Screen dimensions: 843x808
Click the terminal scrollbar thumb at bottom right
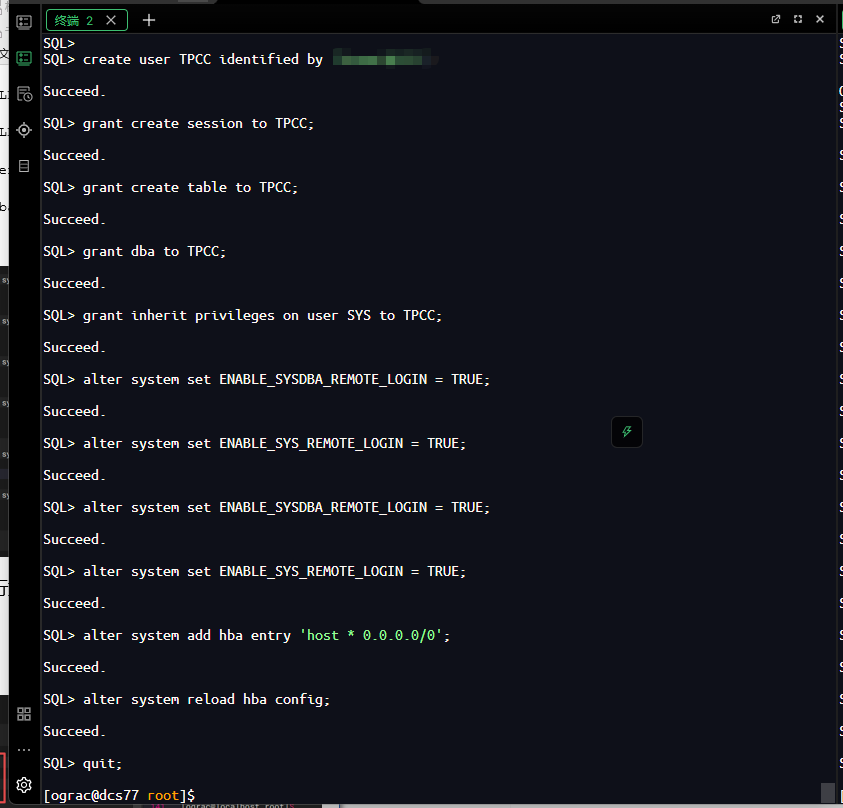(828, 793)
